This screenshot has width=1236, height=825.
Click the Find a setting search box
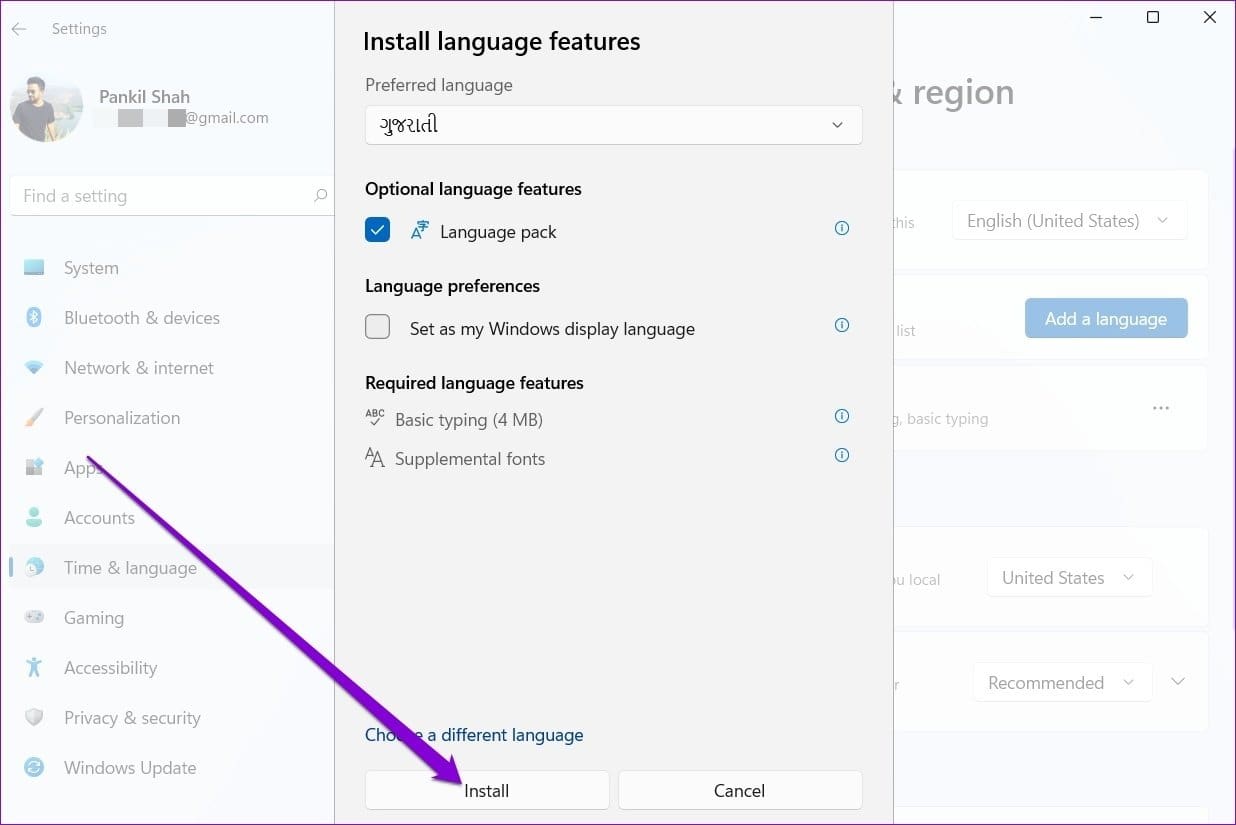click(172, 196)
